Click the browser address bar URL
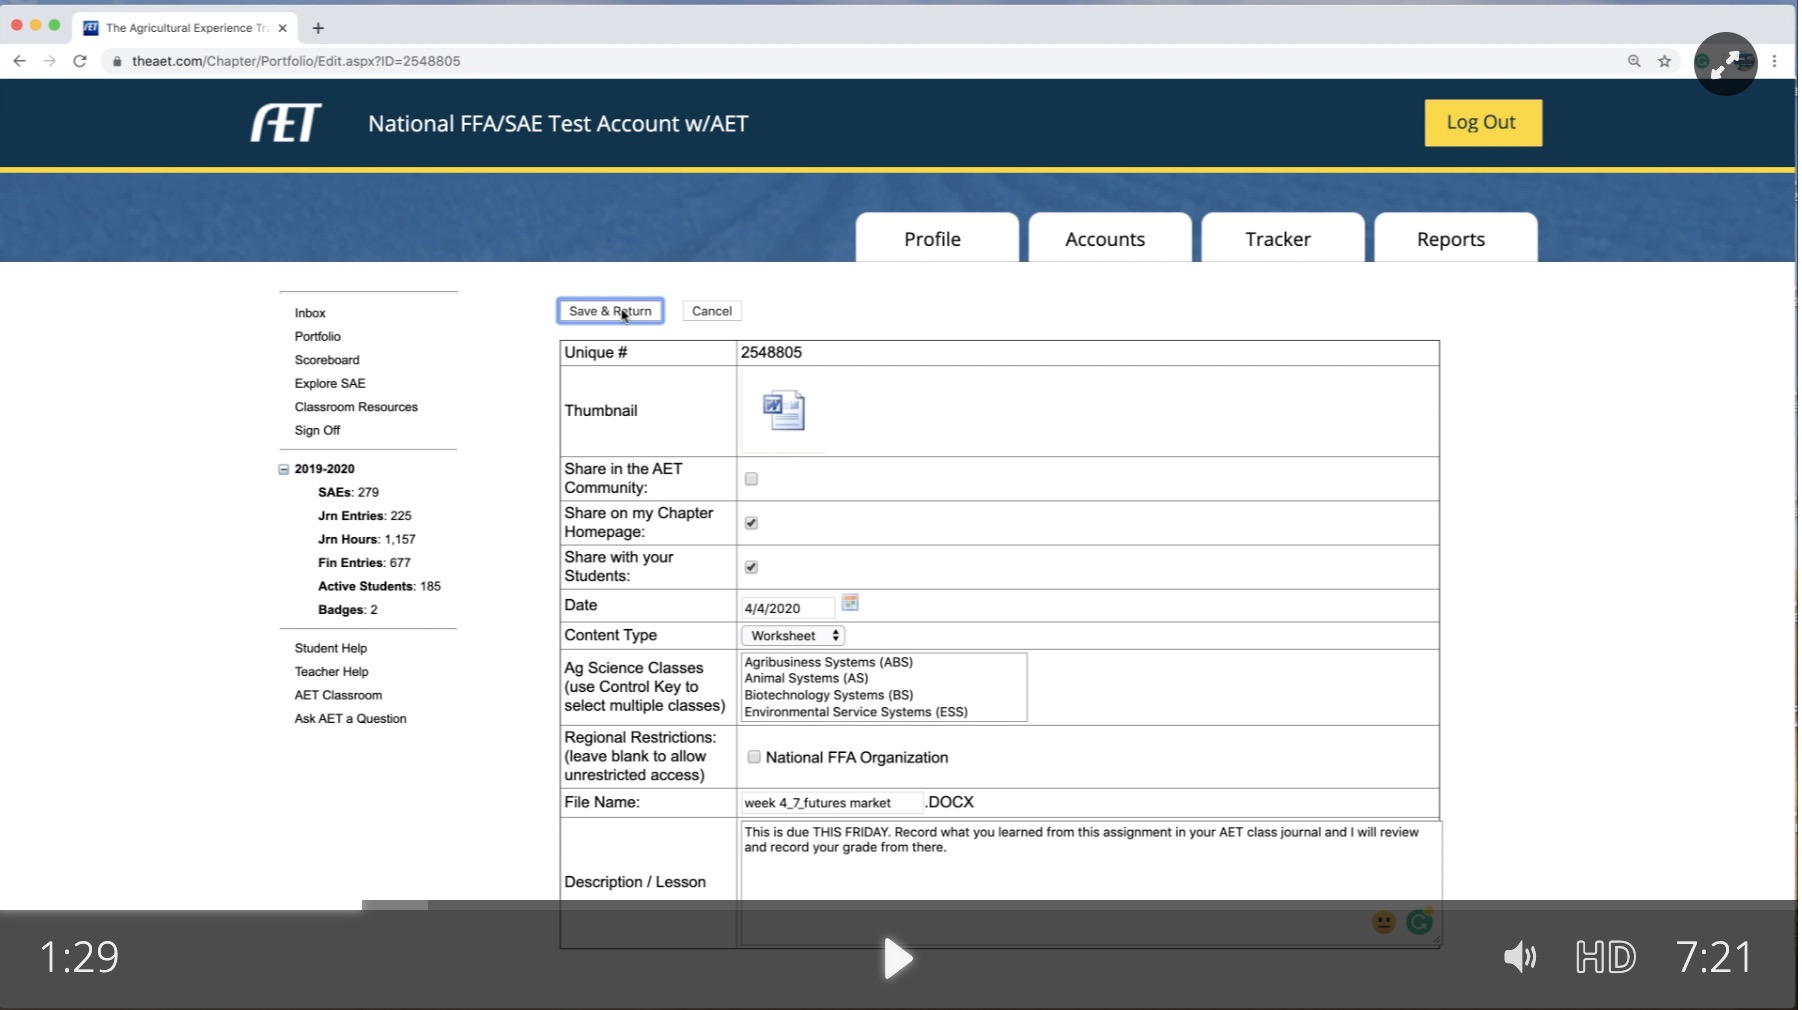1802x1010 pixels. [x=296, y=61]
